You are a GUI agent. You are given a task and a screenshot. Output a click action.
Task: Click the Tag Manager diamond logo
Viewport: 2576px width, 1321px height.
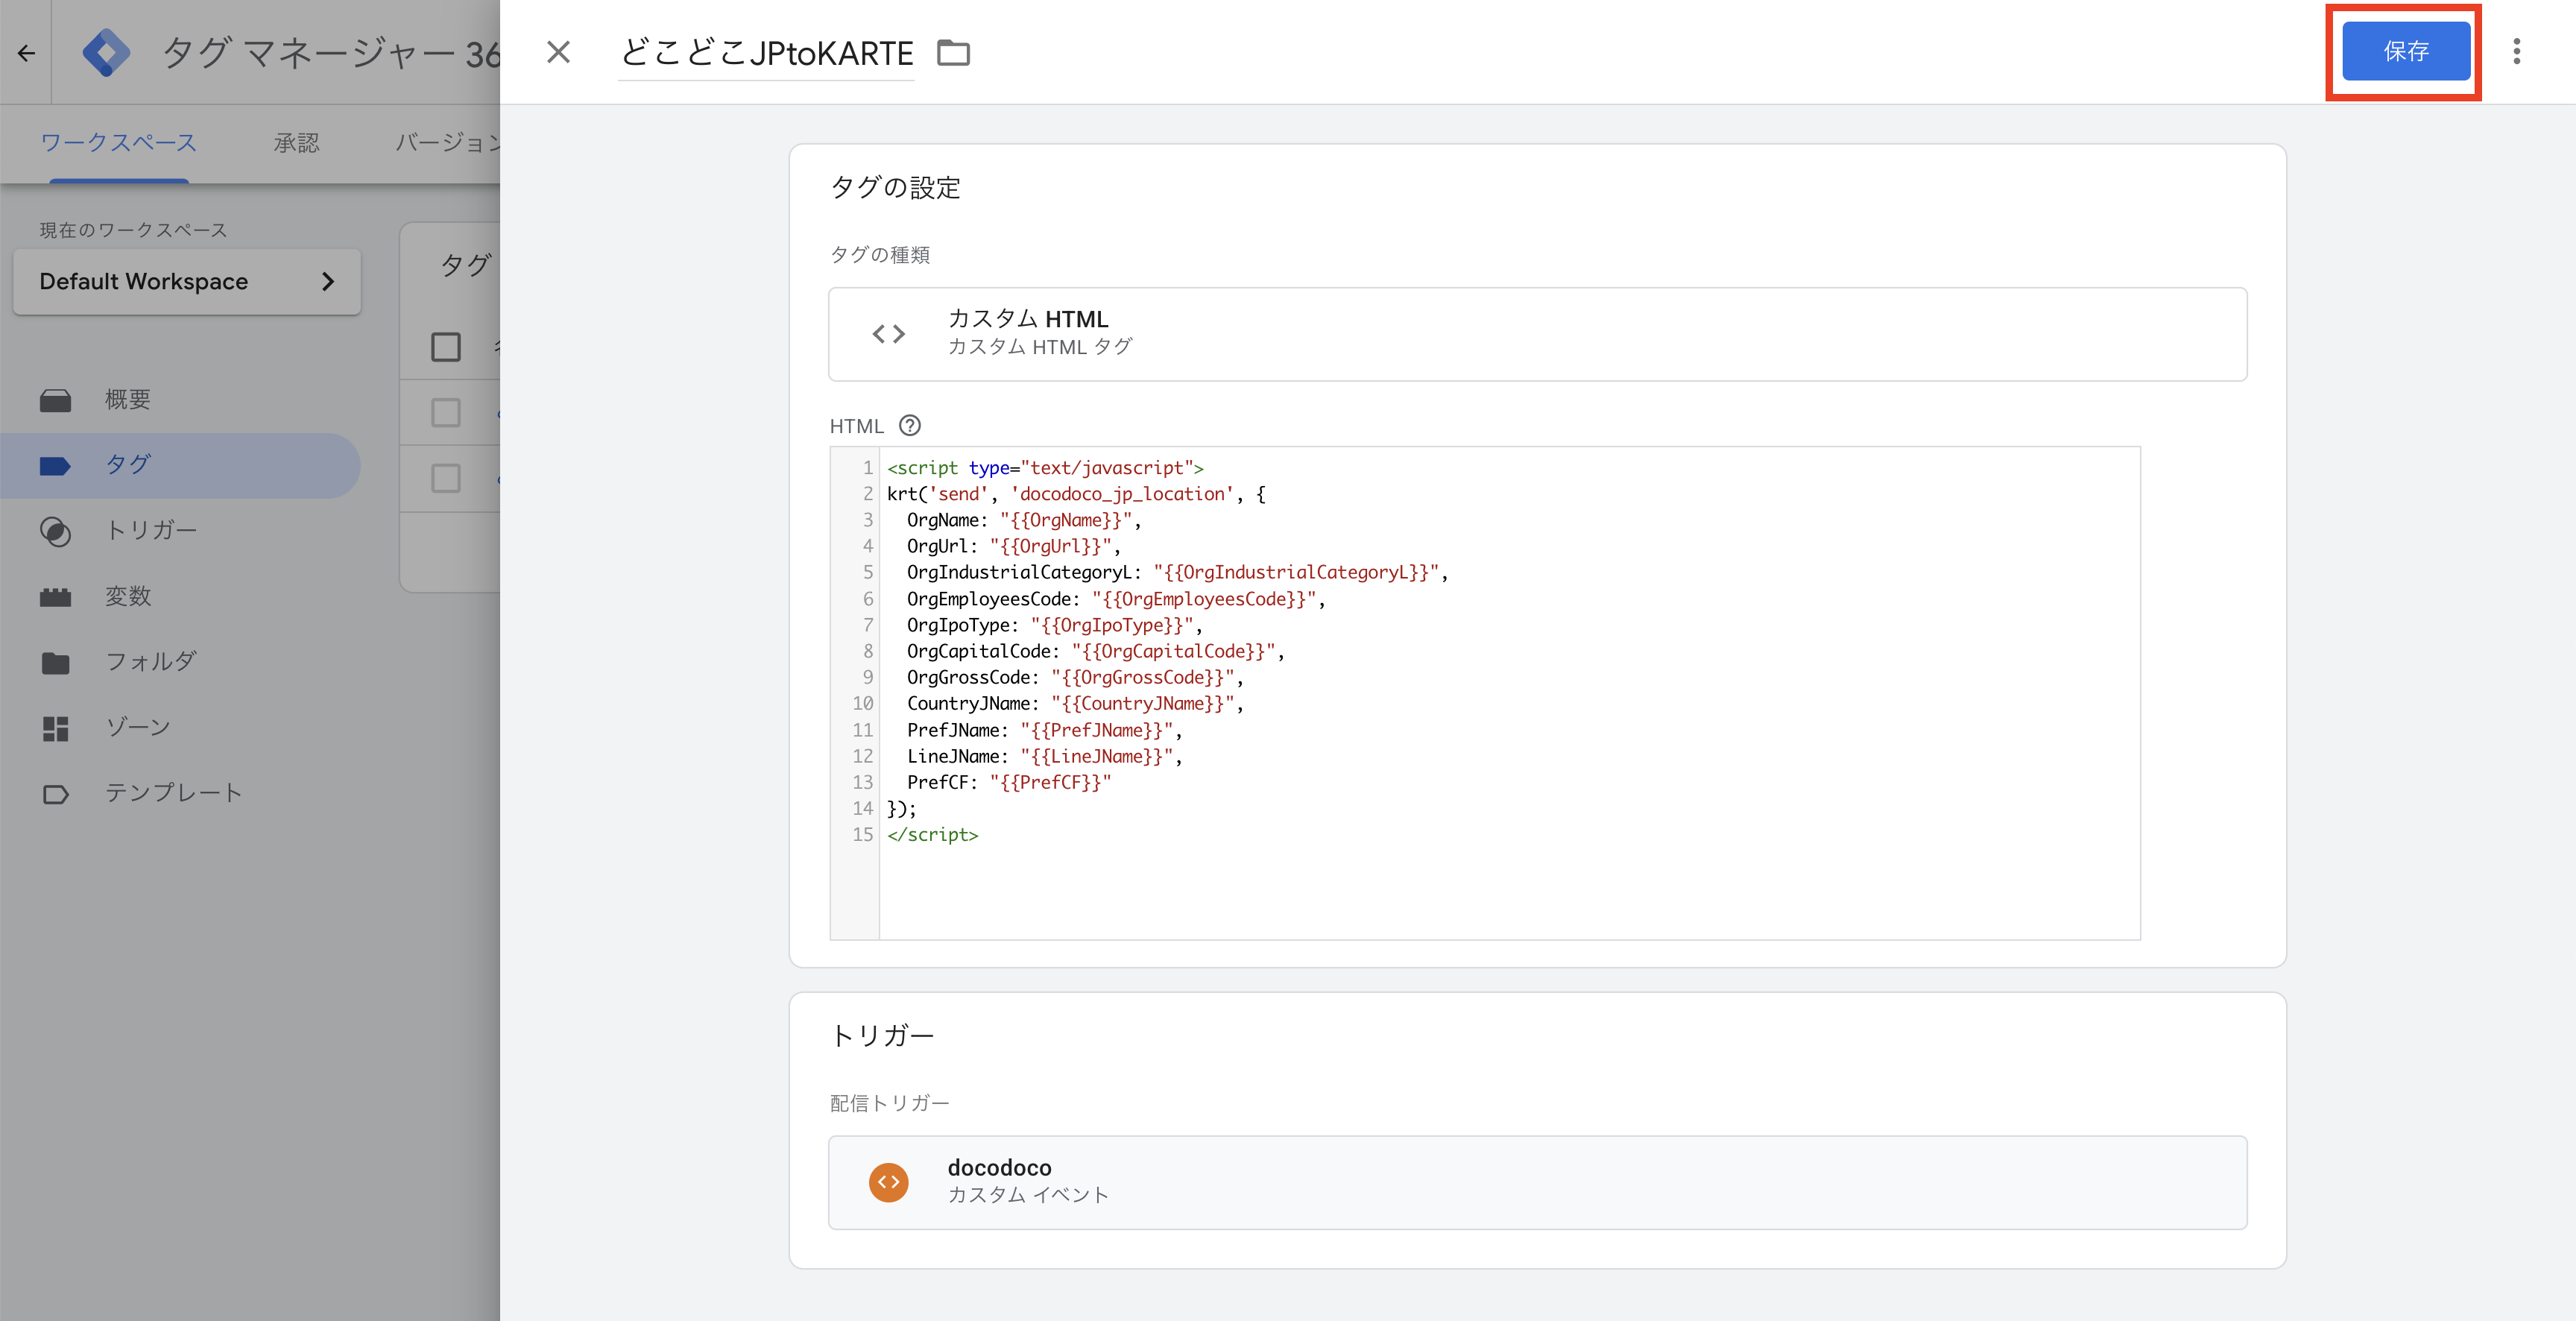coord(106,52)
